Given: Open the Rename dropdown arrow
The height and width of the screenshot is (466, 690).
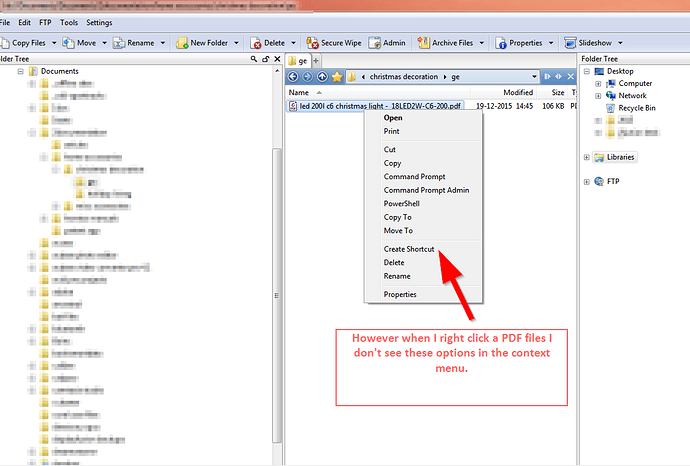Looking at the screenshot, I should point(162,43).
